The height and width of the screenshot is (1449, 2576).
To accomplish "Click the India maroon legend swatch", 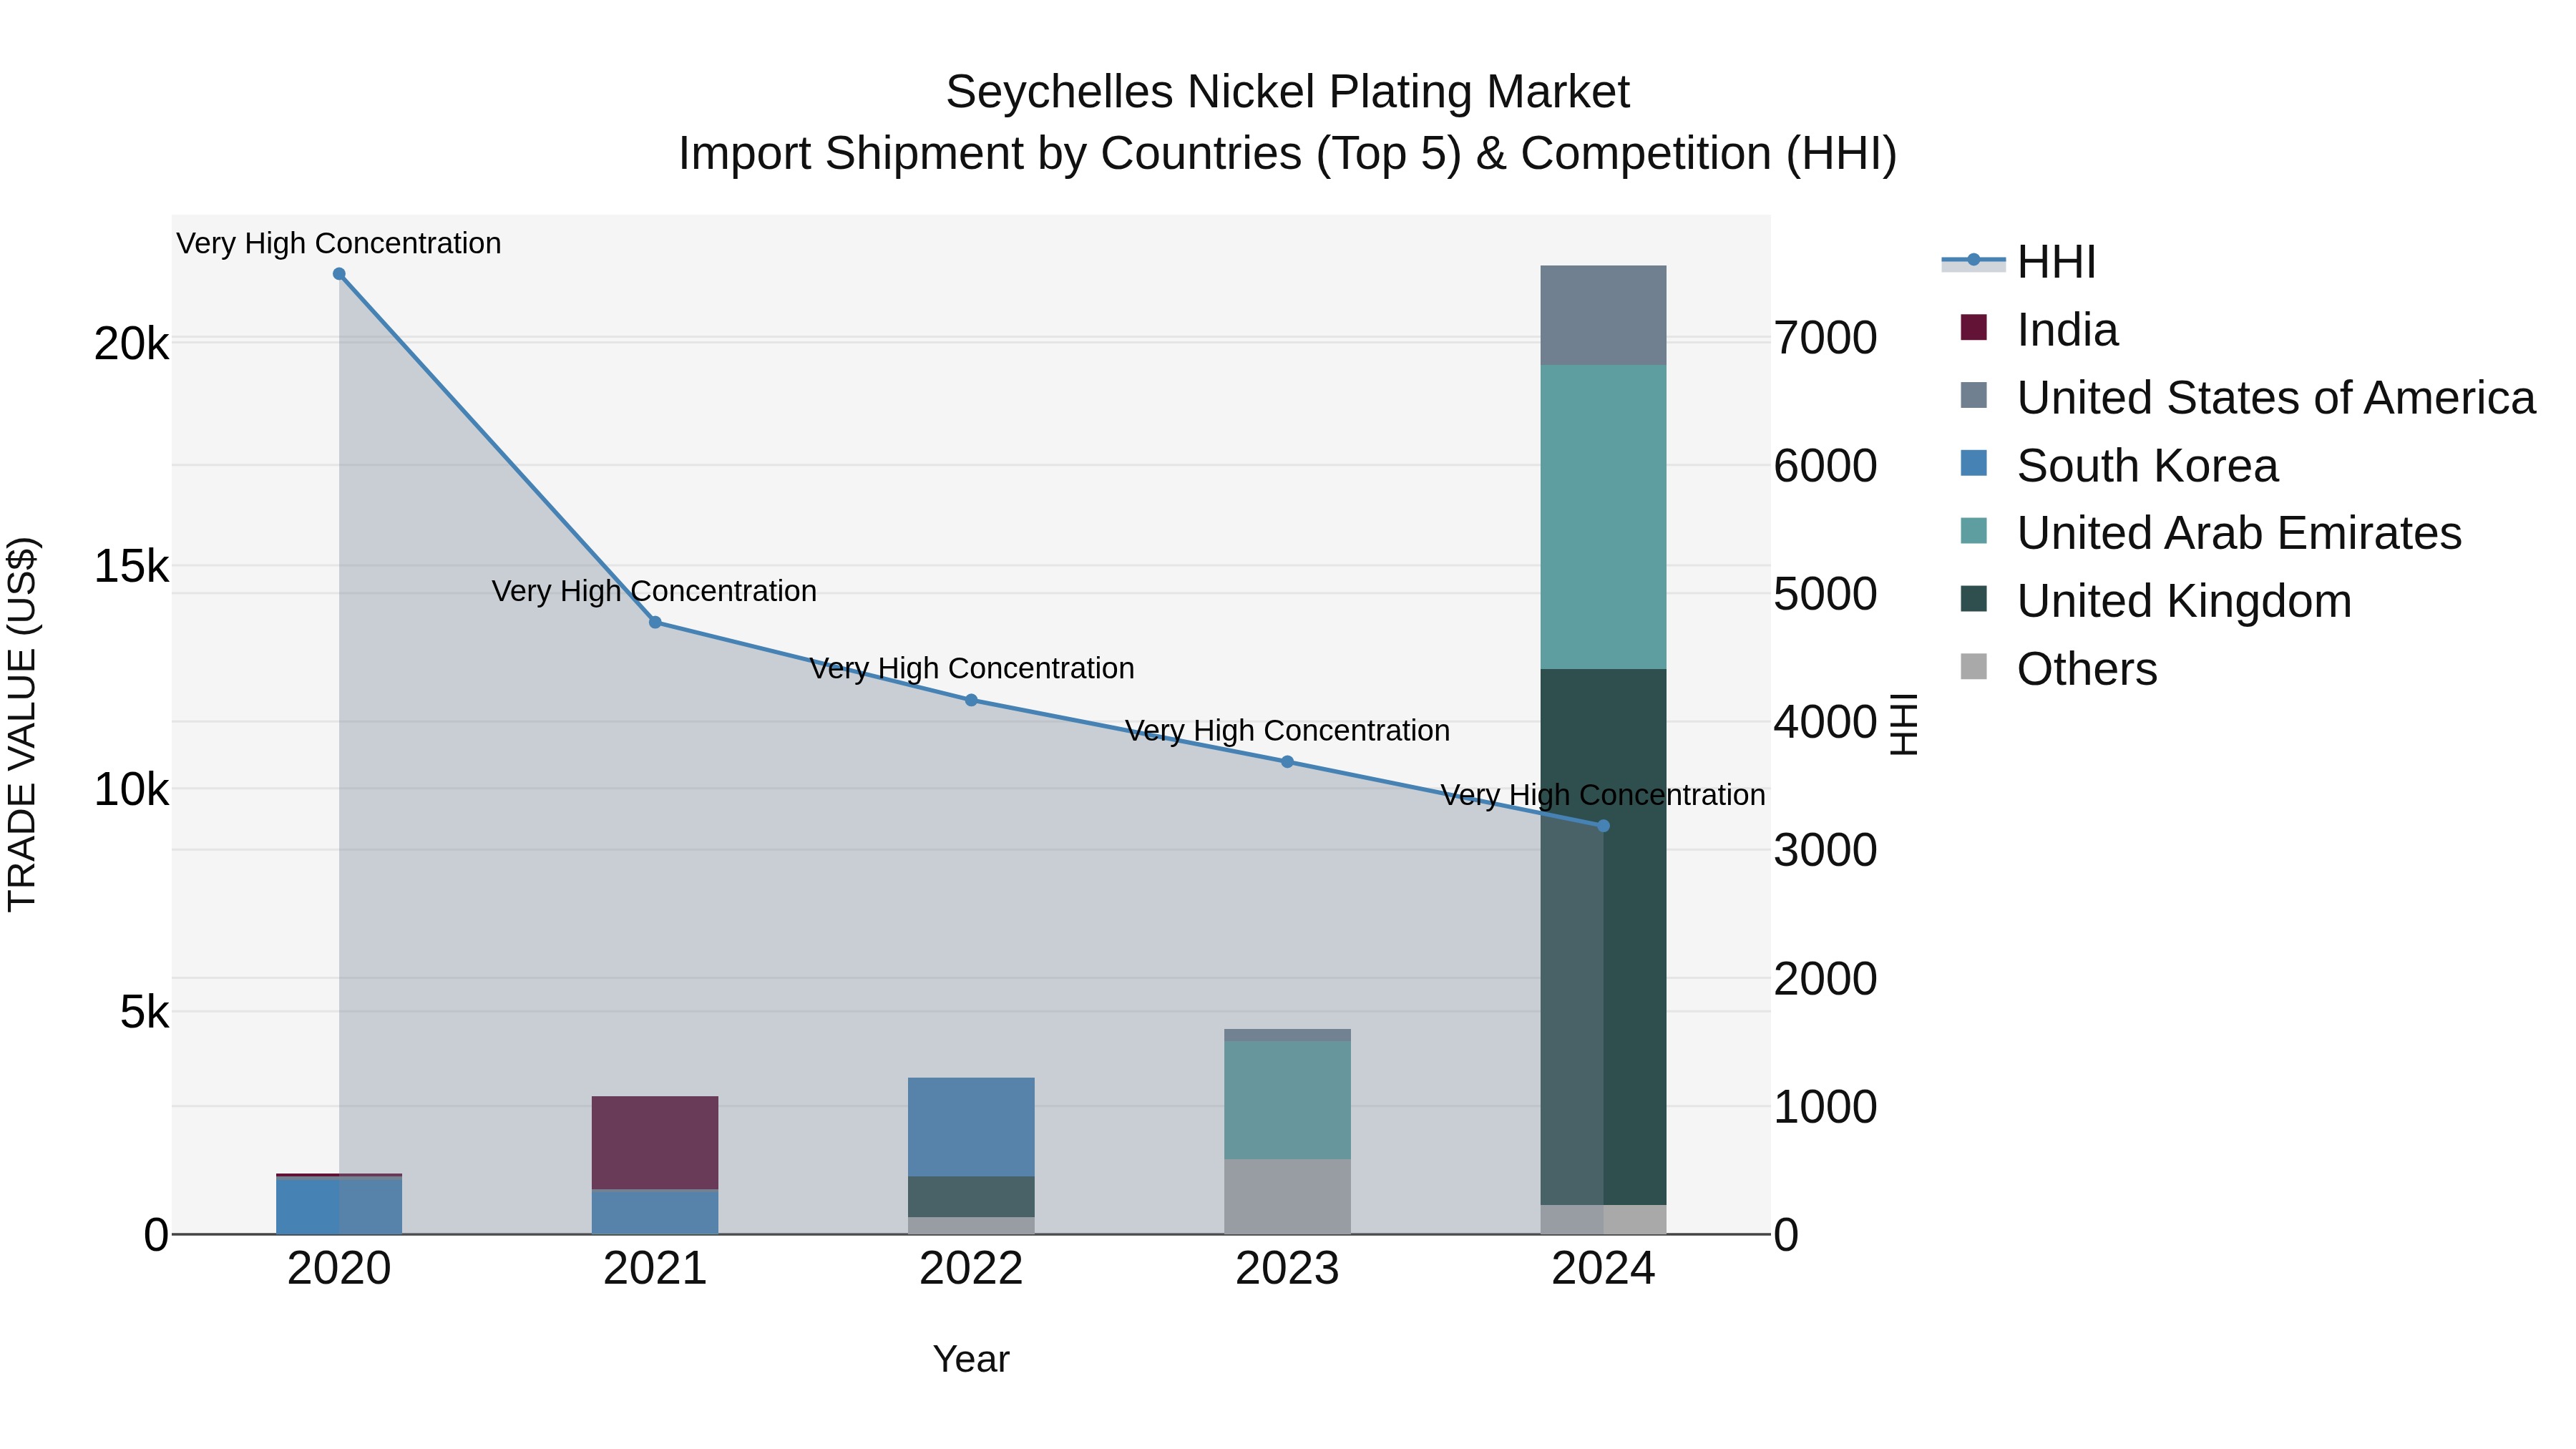I will pos(1974,327).
